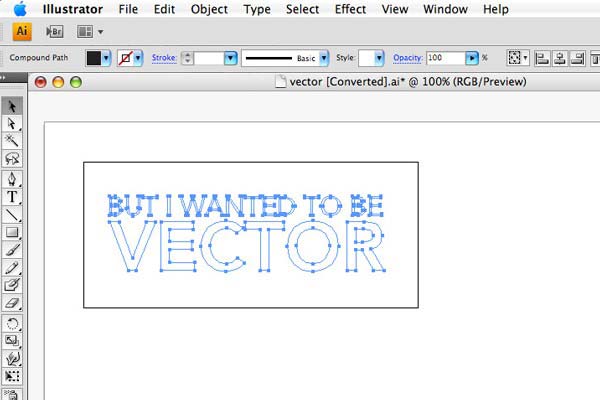The height and width of the screenshot is (400, 600).
Task: Select the Lasso tool
Action: 12,158
